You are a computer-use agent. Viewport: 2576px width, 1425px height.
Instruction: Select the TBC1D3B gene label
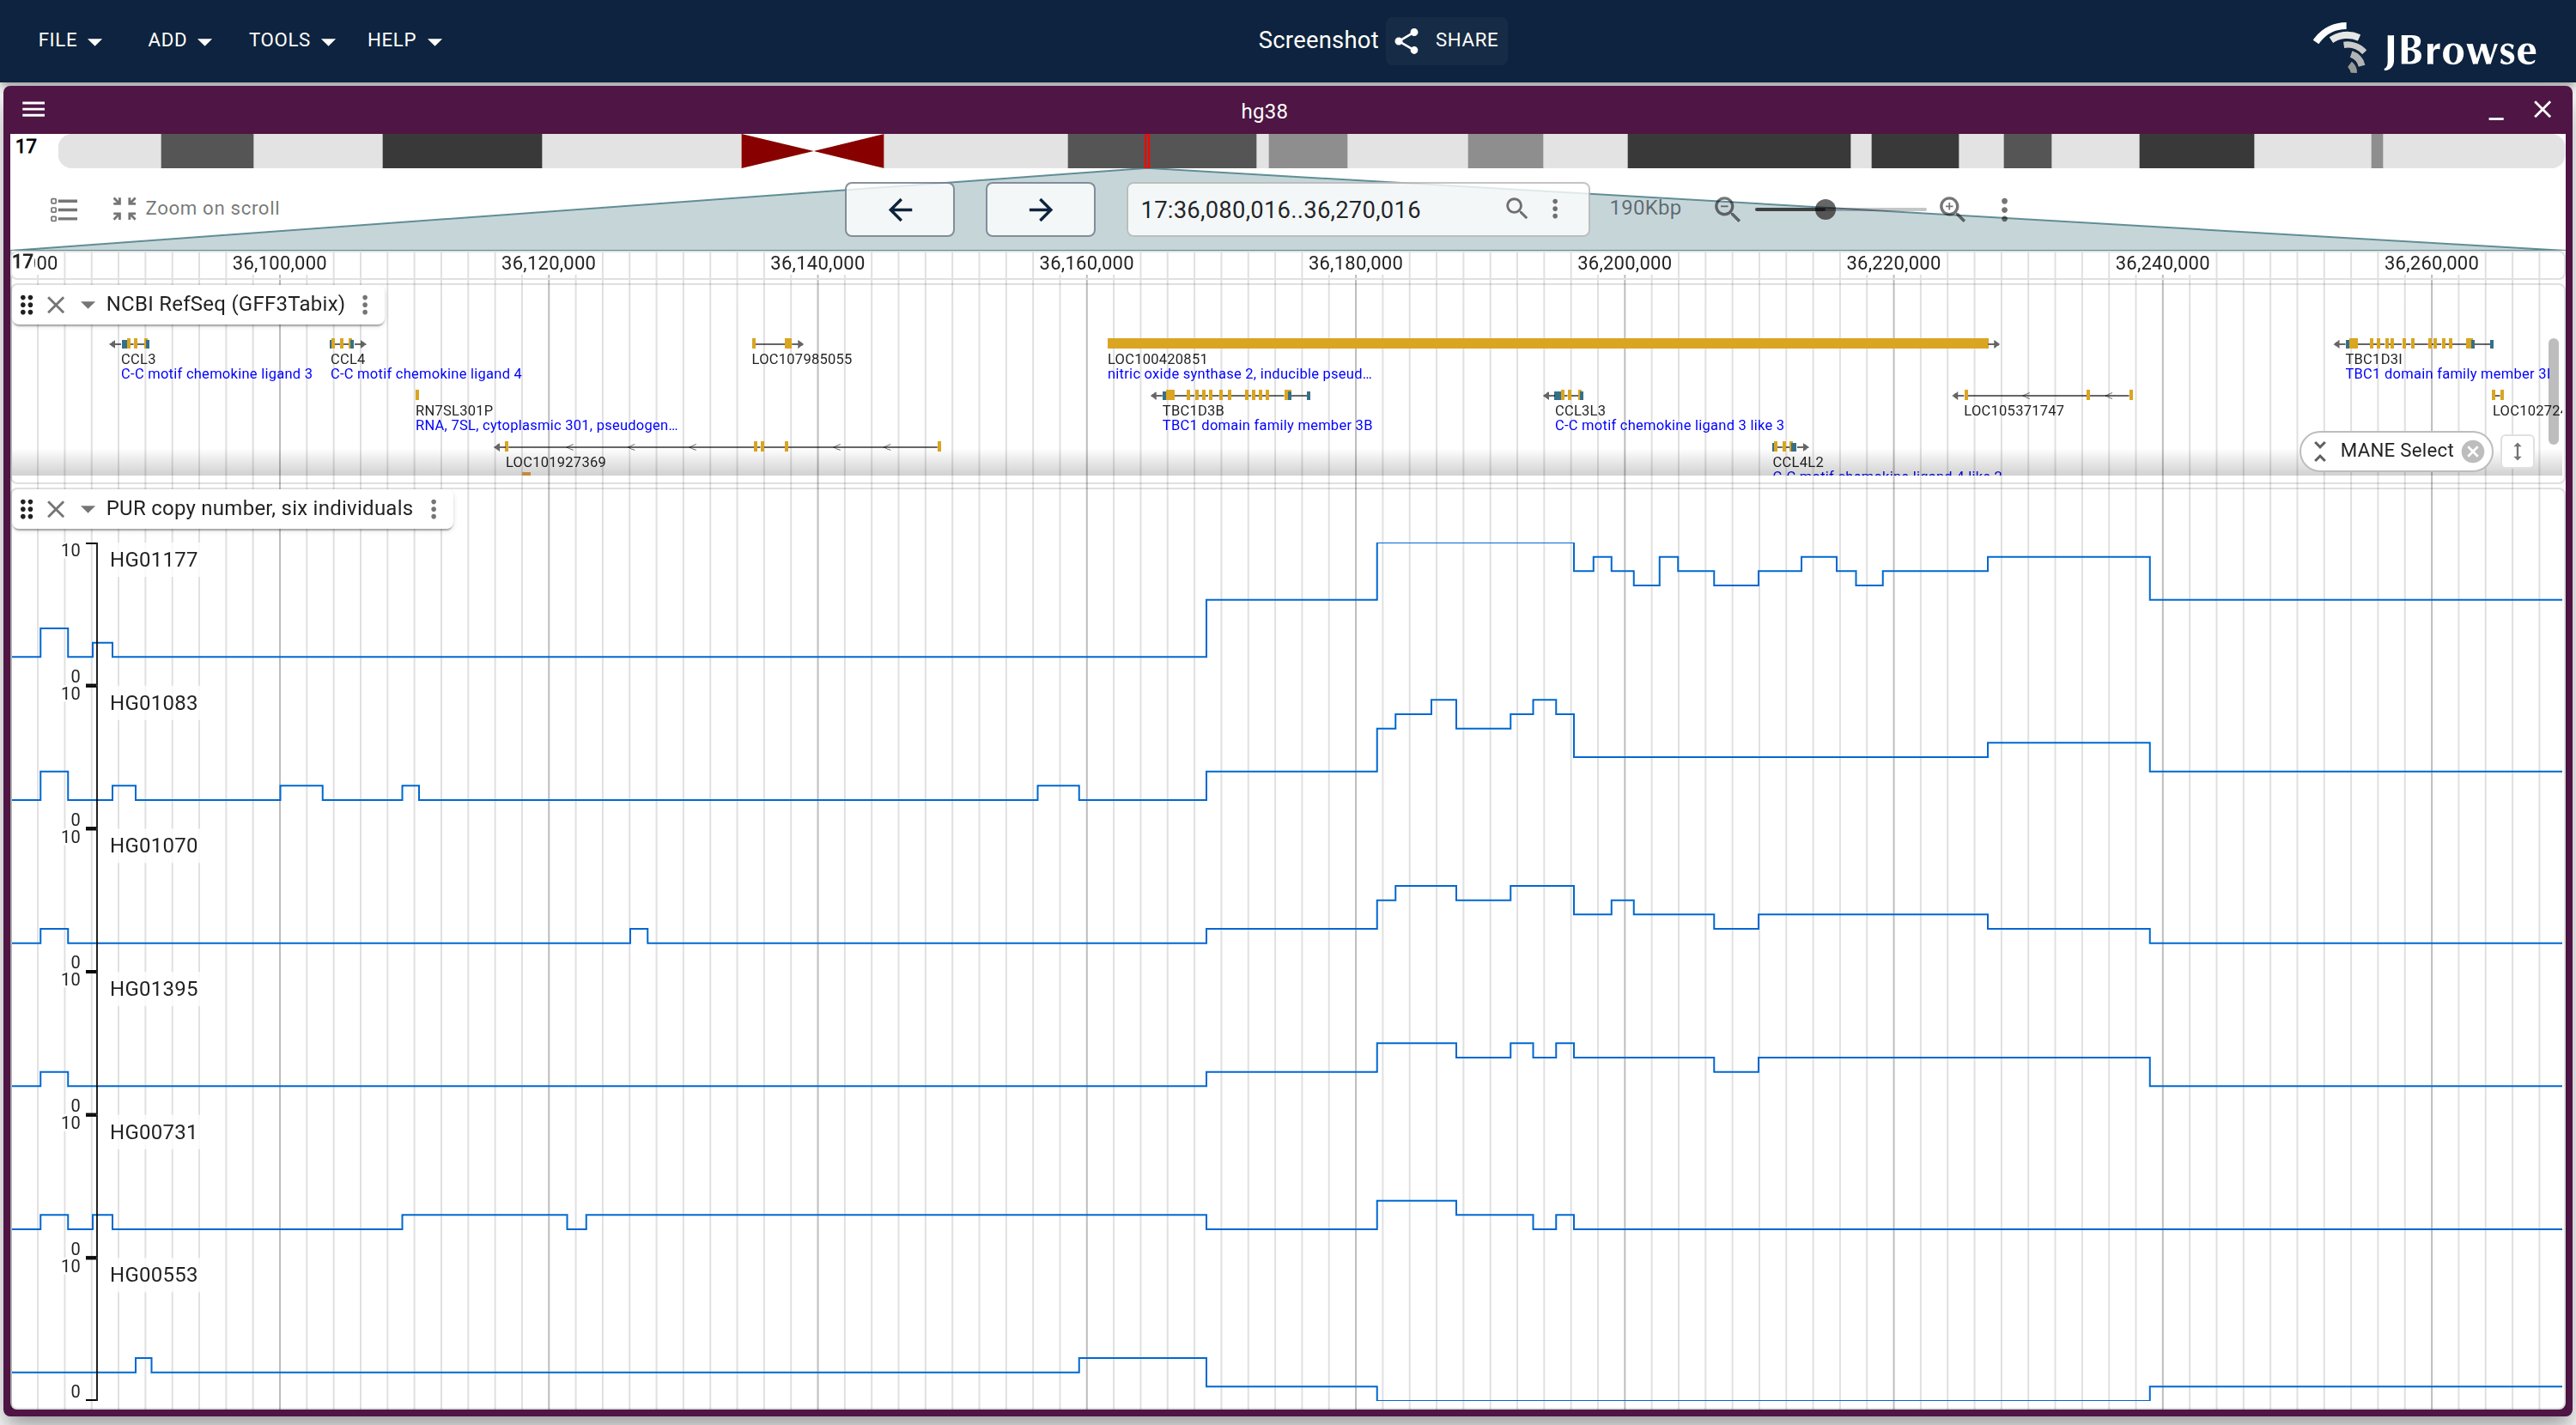[x=1193, y=410]
